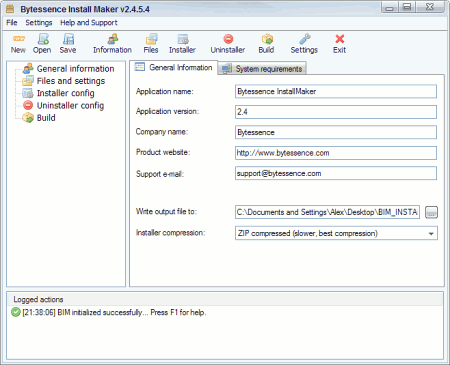Choose Uninstaller config tree node
Image resolution: width=450 pixels, height=365 pixels.
[63, 106]
